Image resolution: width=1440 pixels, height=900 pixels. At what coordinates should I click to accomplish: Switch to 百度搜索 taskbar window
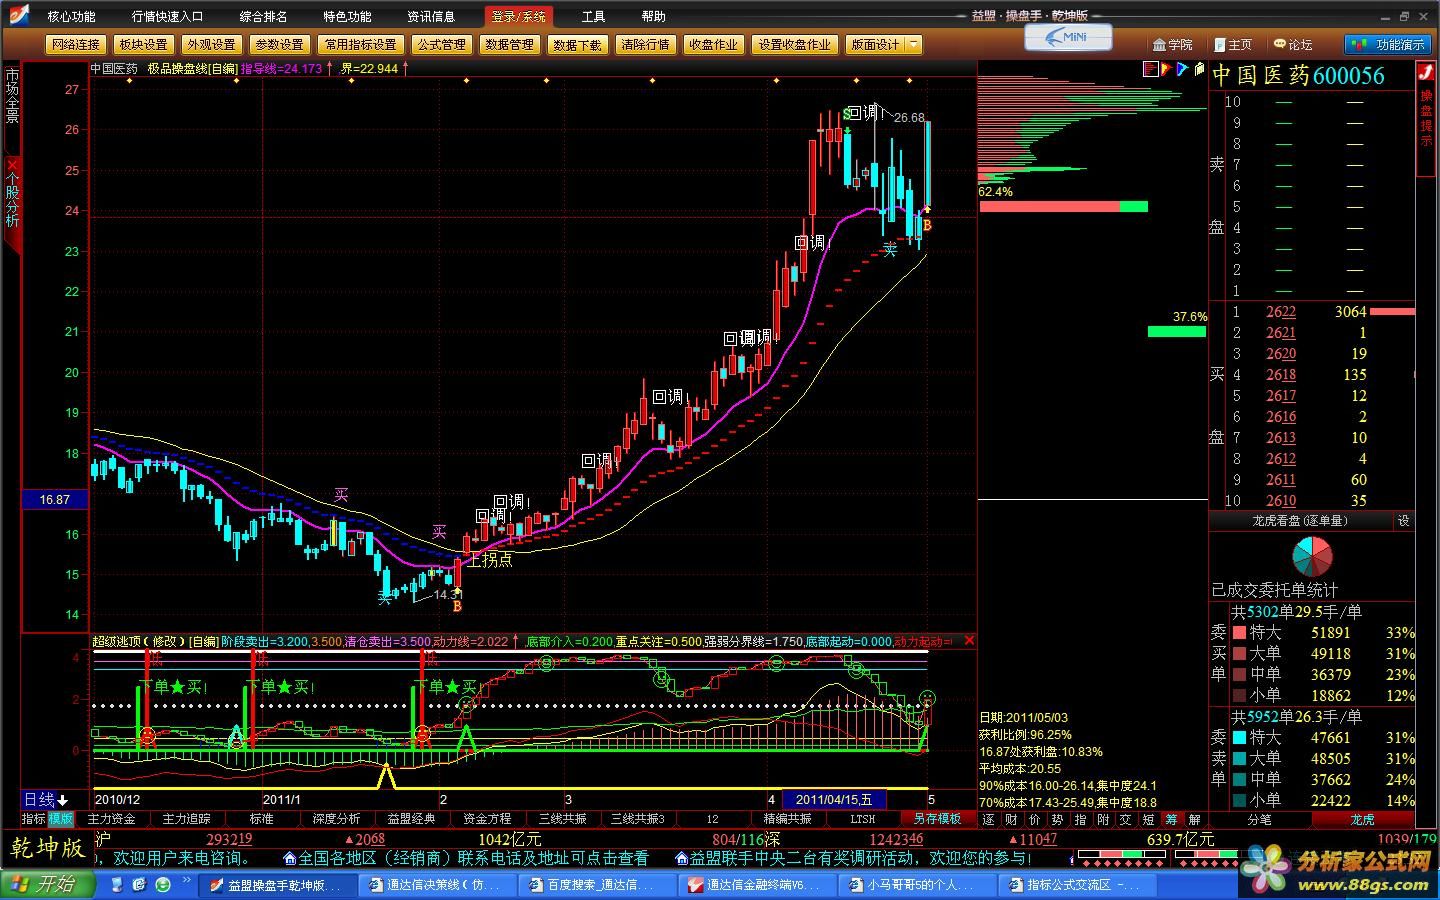coord(597,885)
